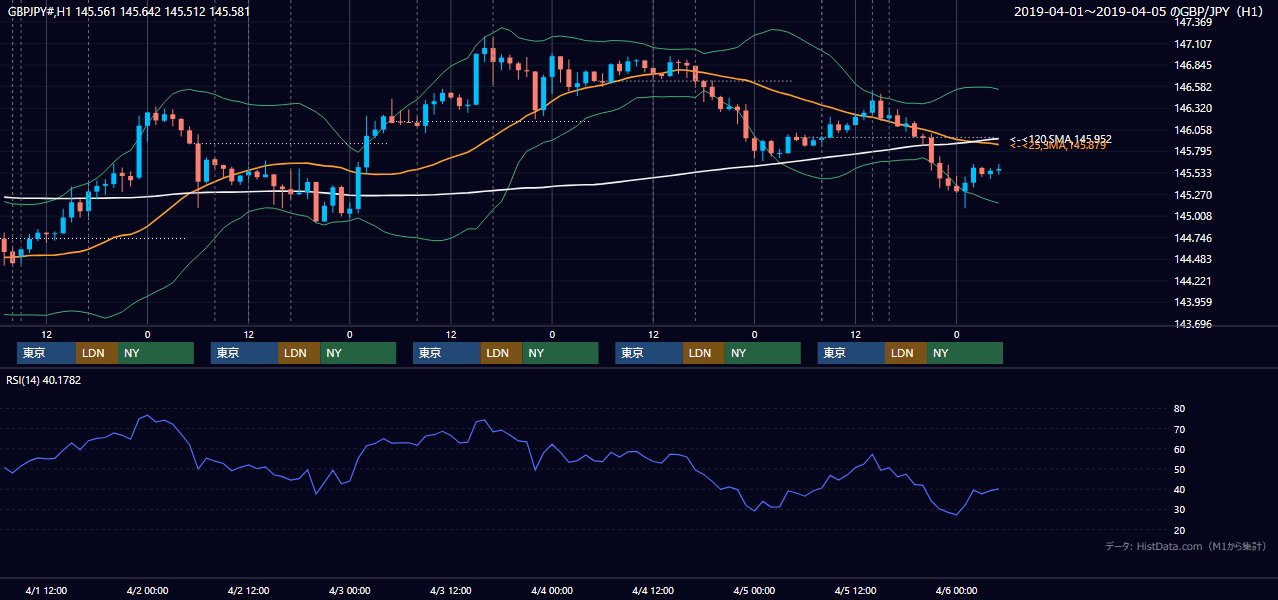Click the 4/5 12:00 time axis label
This screenshot has height=600, width=1278.
(855, 590)
